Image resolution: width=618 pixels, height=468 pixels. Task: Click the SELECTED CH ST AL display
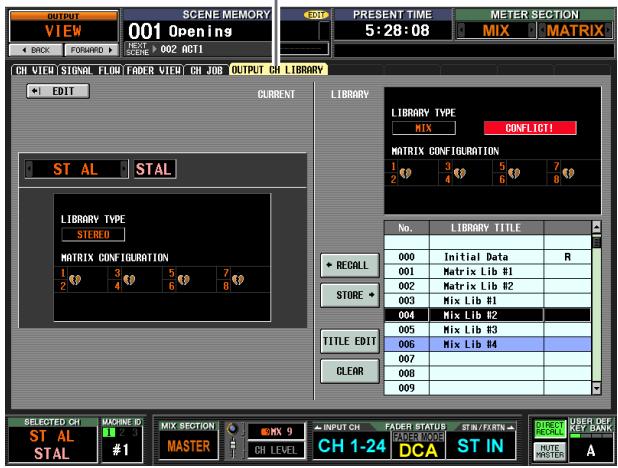click(x=52, y=444)
